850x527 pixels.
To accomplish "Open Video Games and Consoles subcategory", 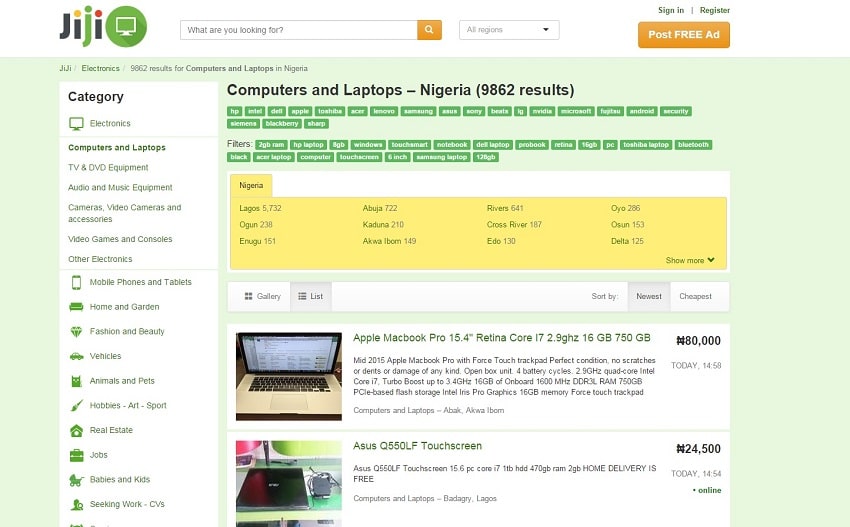I will point(120,239).
